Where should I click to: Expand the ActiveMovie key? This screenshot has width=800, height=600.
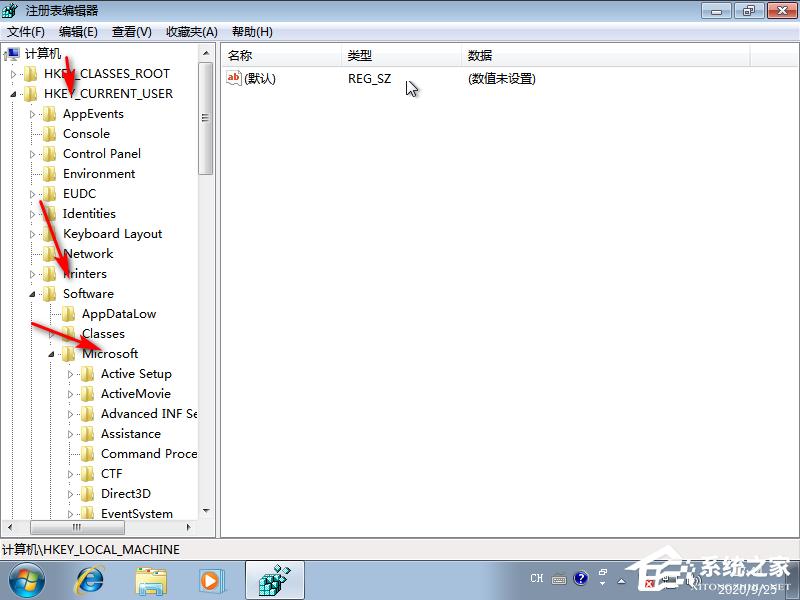(70, 394)
